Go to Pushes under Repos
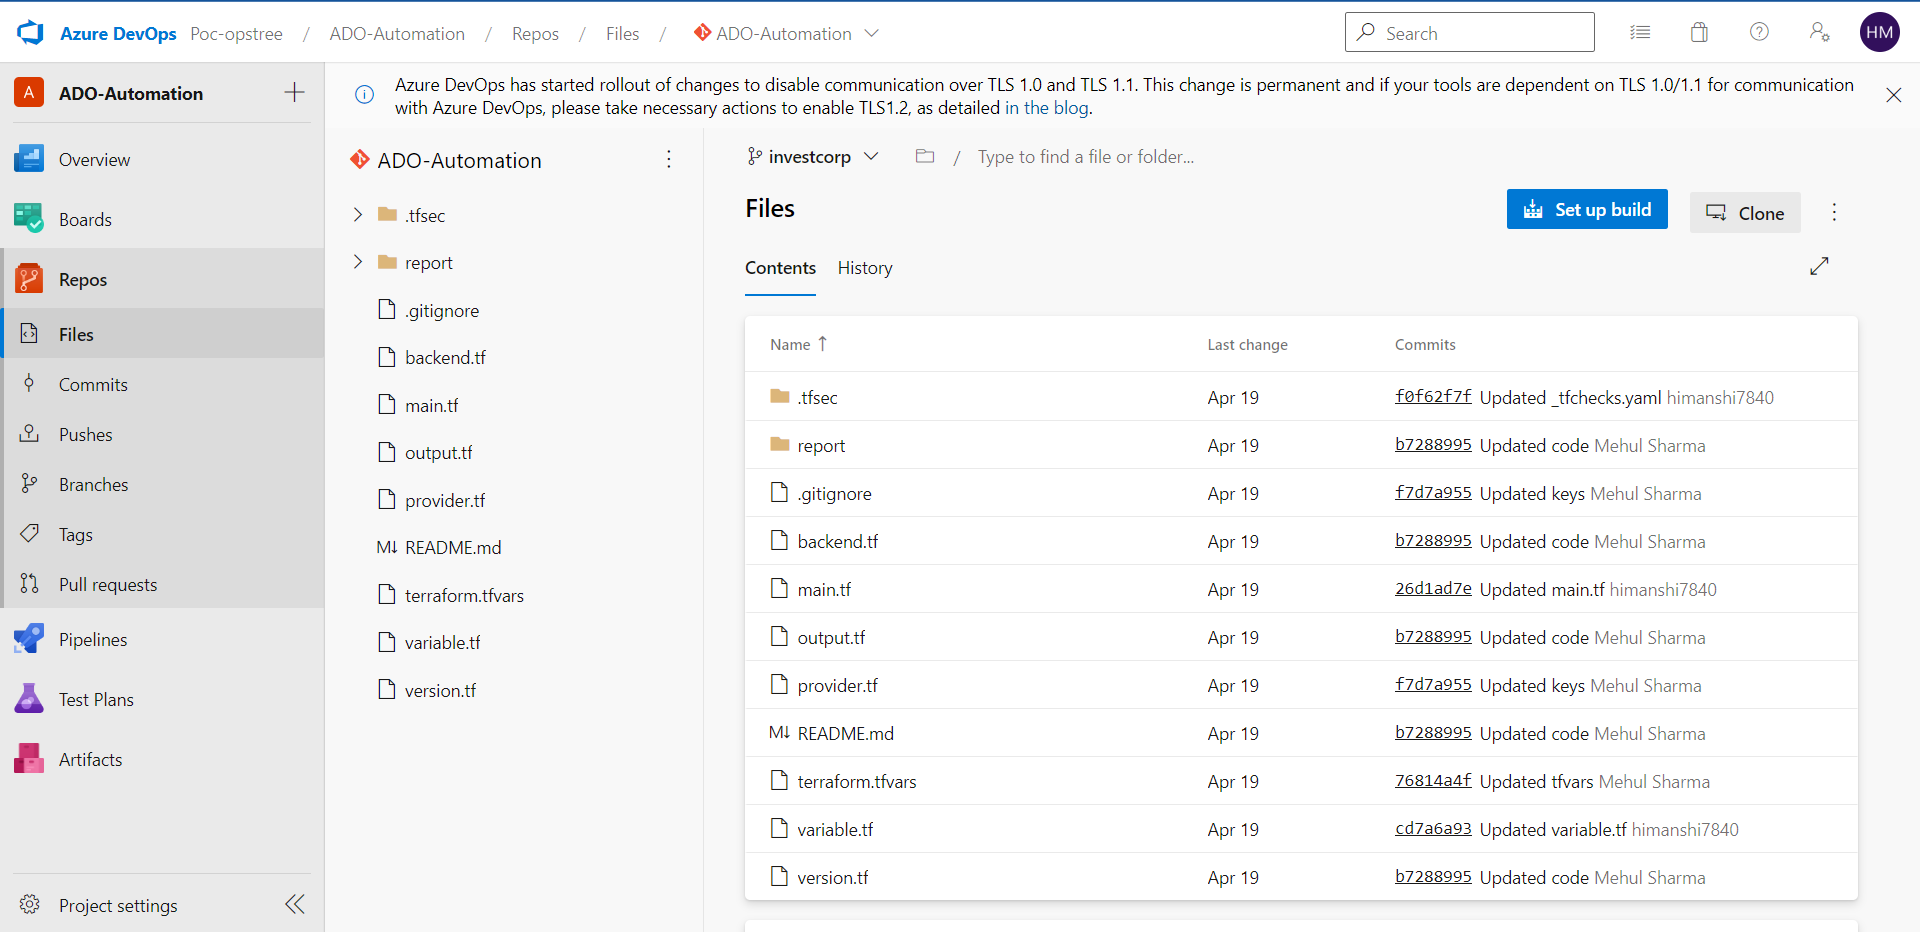Screen dimensions: 1920x932 click(162, 434)
